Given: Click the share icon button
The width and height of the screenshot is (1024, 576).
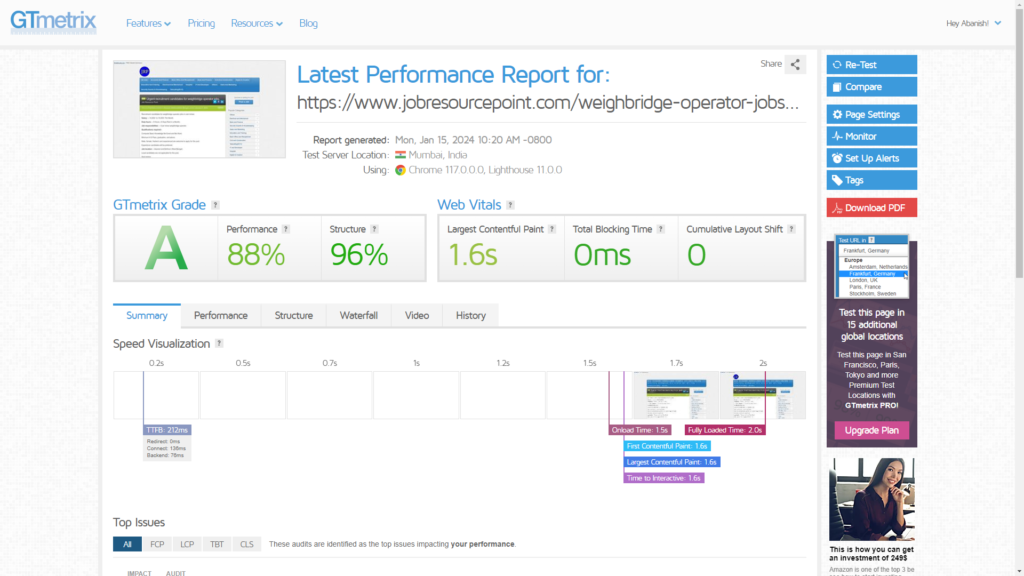Looking at the screenshot, I should tap(795, 64).
